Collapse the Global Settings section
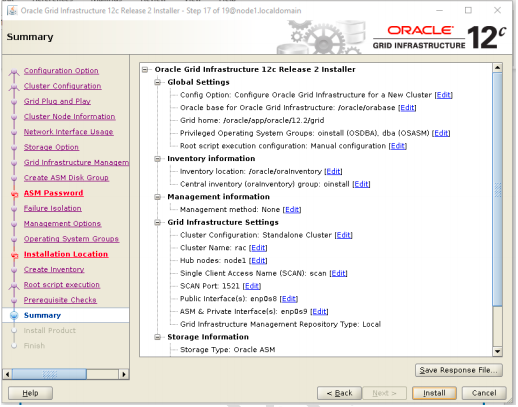Viewport: 518px width, 407px height. pos(158,82)
